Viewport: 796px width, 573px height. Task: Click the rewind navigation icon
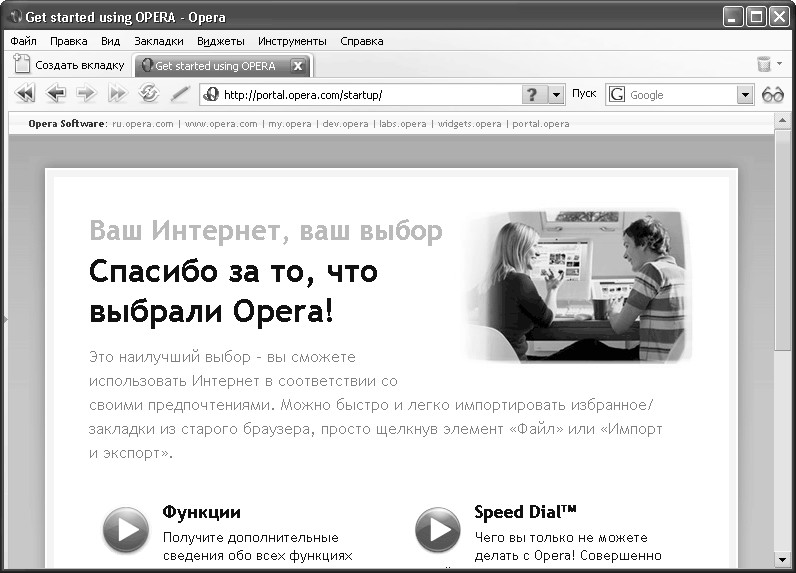tap(25, 94)
